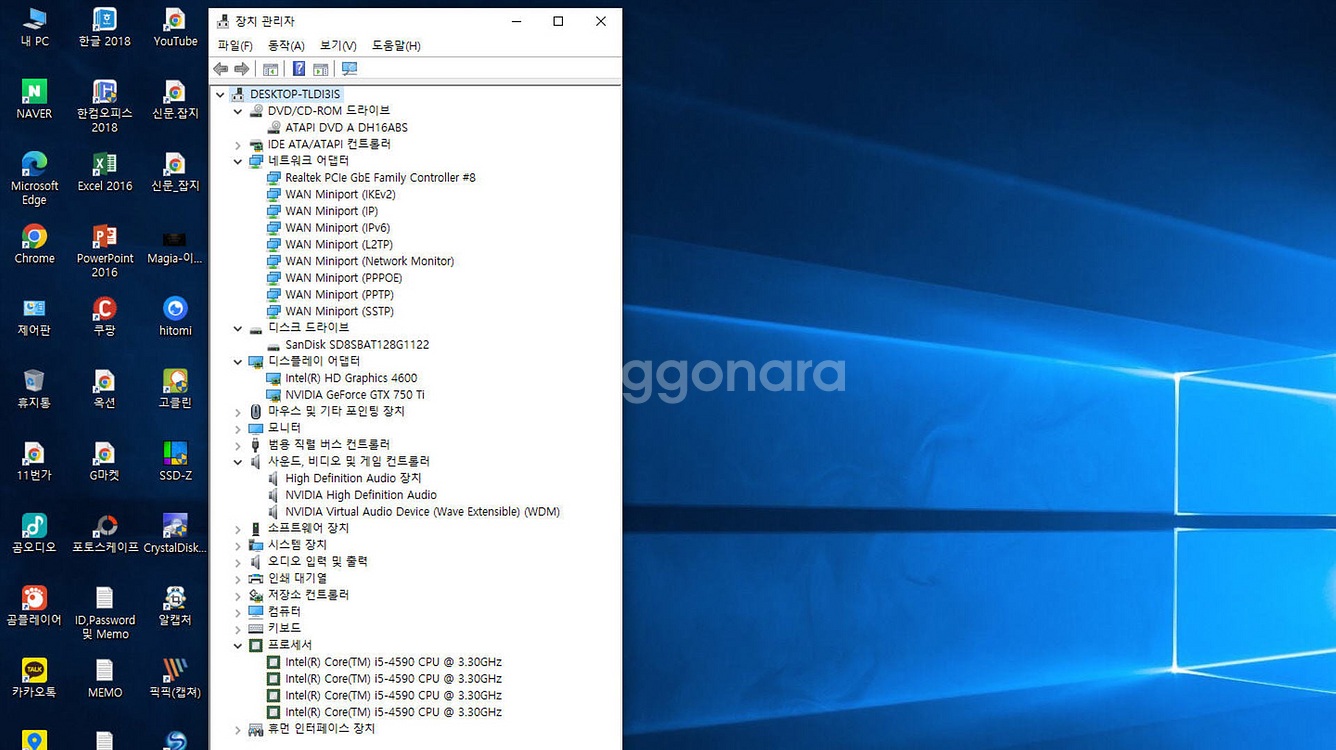
Task: Expand the 소프트웨어 장치 category
Action: pyautogui.click(x=238, y=529)
